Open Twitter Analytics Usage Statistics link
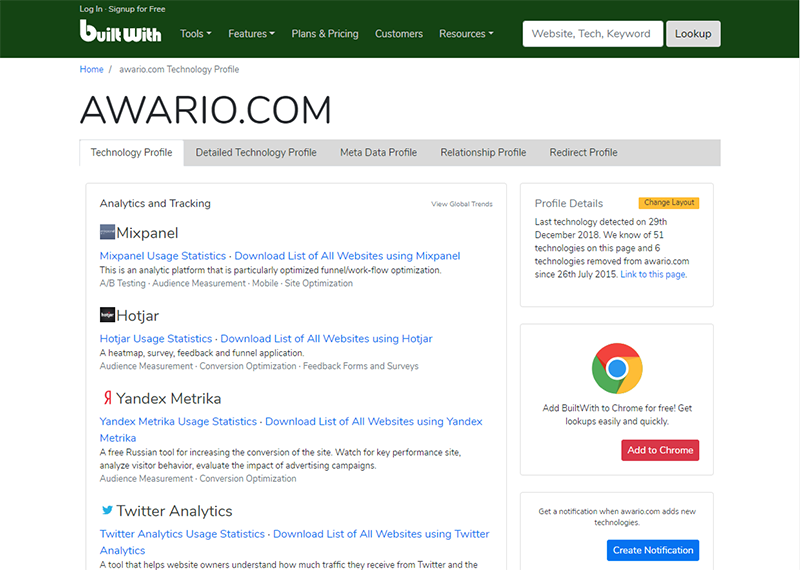Viewport: 800px width, 570px height. [x=182, y=534]
